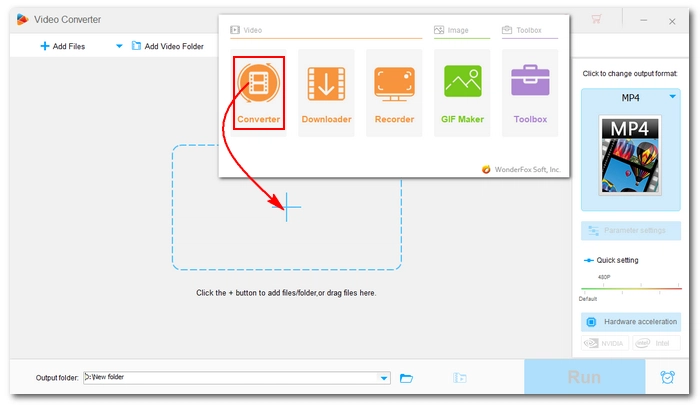Viewport: 700px width, 405px height.
Task: Click Add Video Folder
Action: click(x=168, y=46)
